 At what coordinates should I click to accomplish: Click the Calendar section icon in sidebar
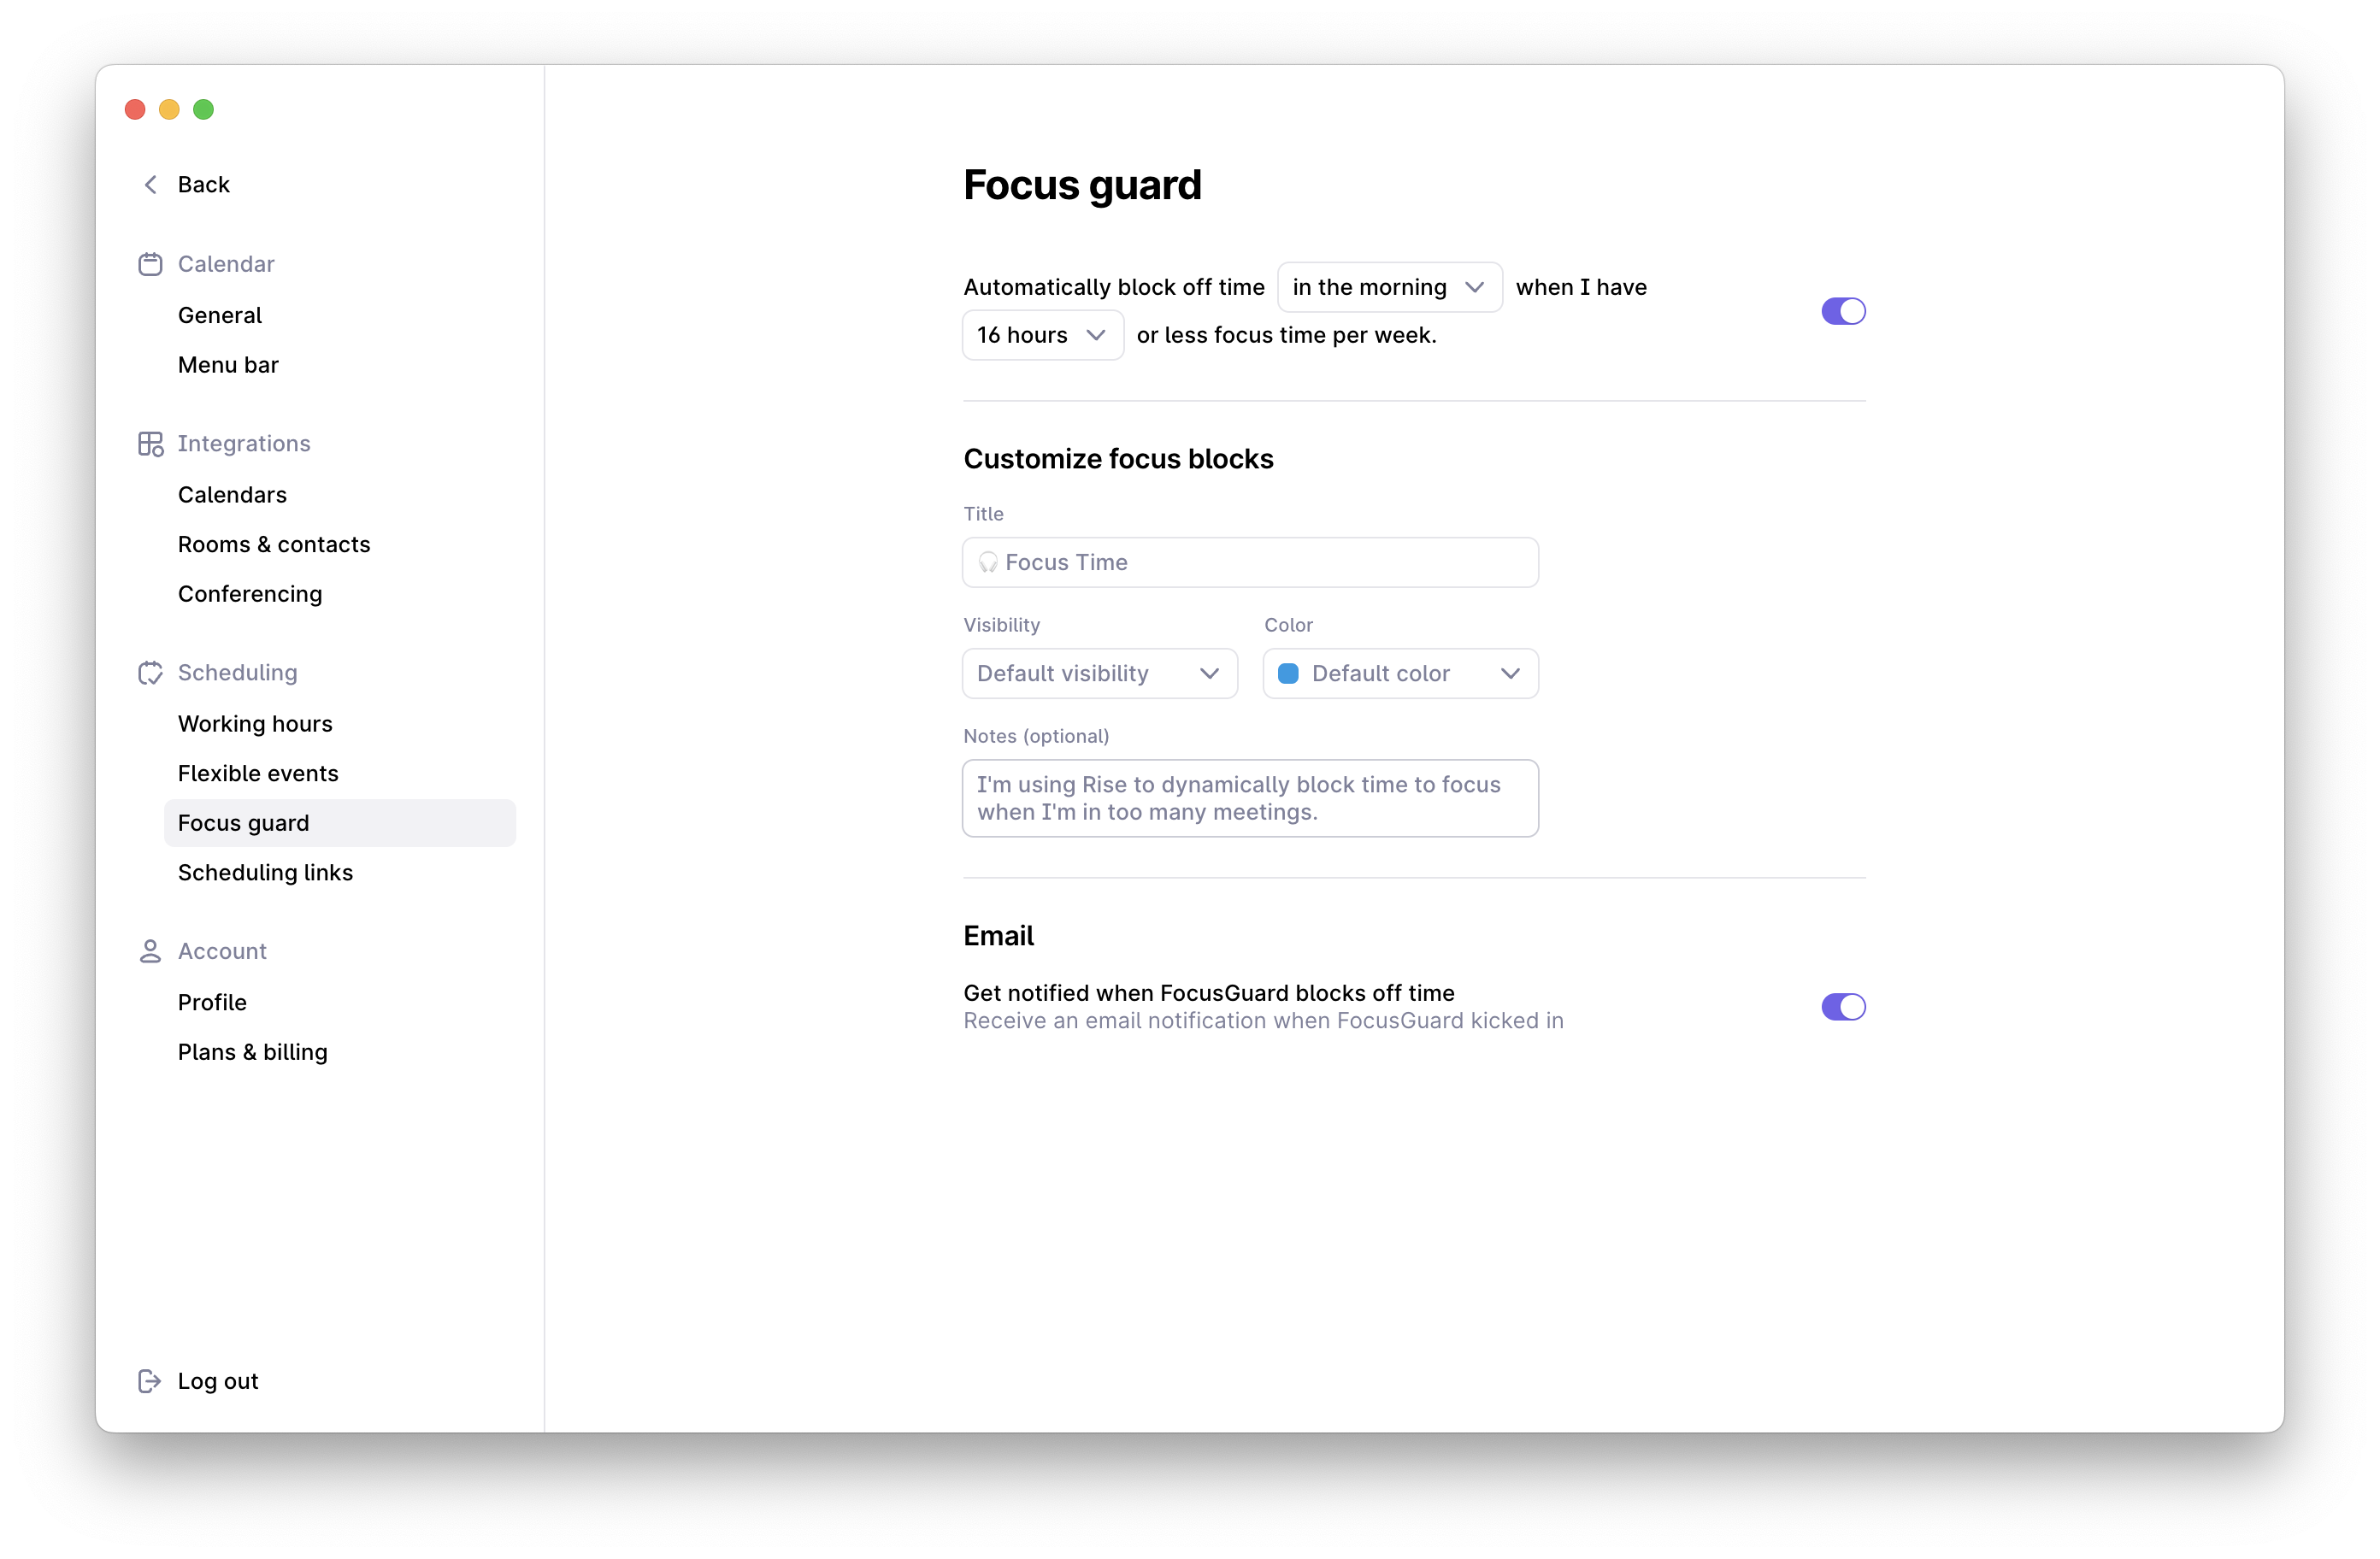[x=150, y=264]
